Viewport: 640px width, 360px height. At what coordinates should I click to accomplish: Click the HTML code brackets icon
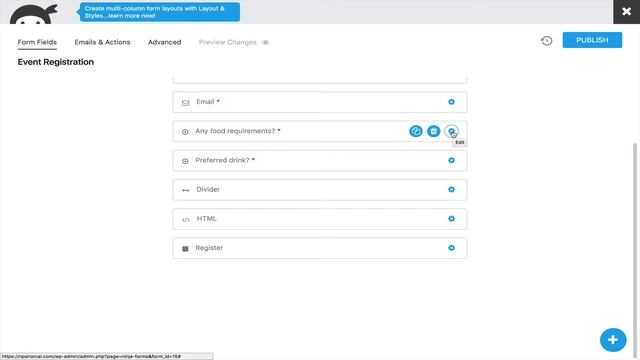186,220
